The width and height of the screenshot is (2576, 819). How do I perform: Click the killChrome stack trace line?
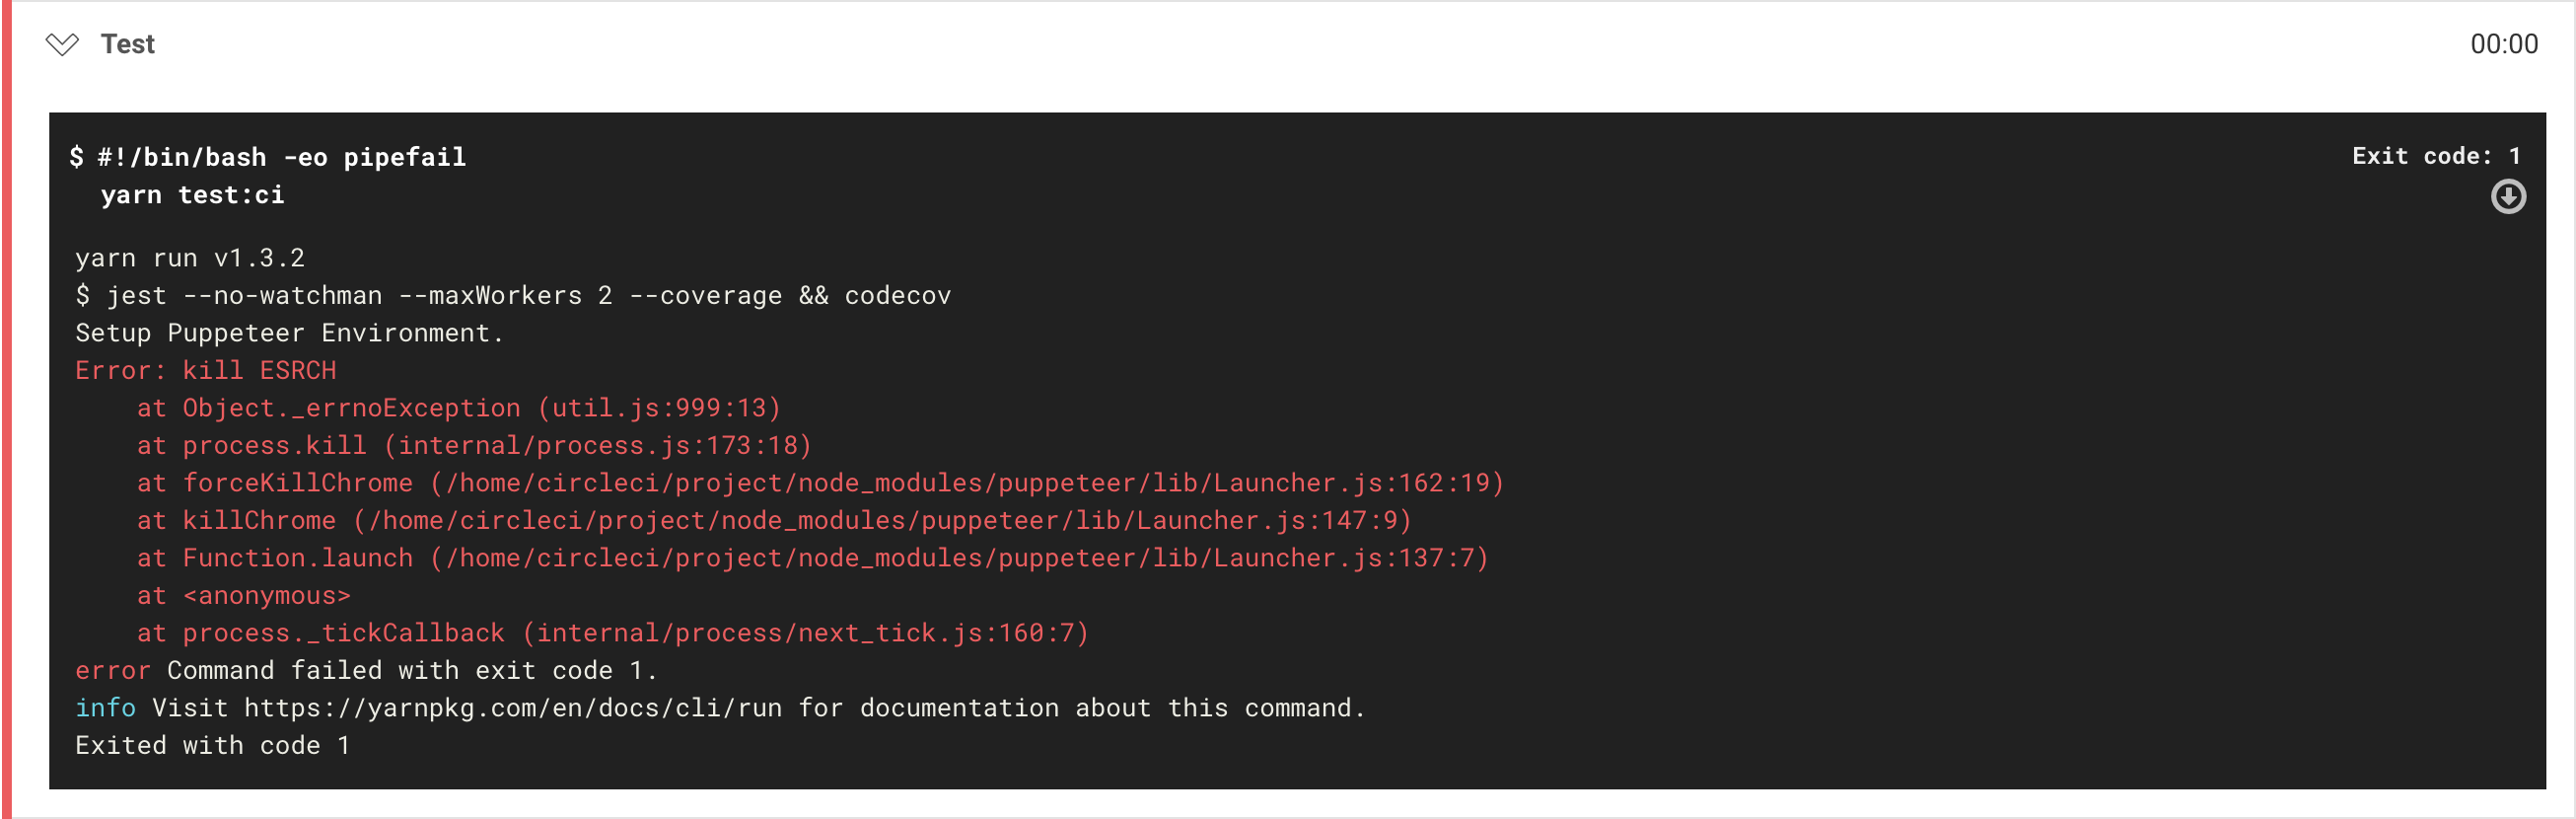pos(774,521)
